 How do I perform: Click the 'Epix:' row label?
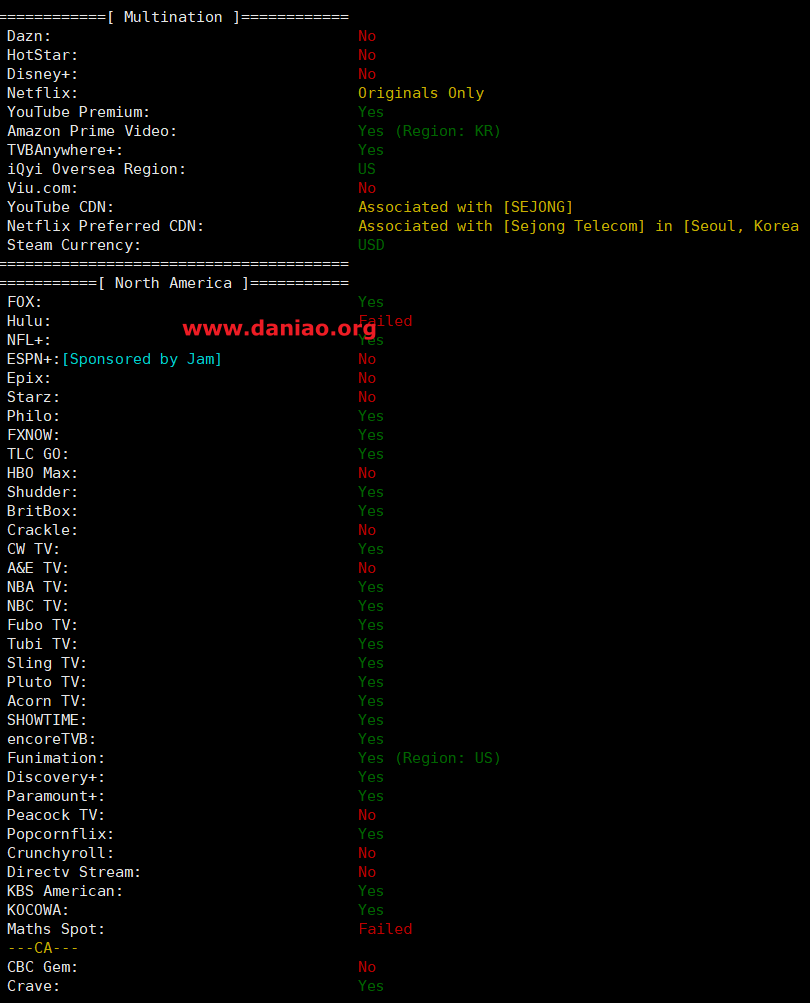[x=29, y=379]
